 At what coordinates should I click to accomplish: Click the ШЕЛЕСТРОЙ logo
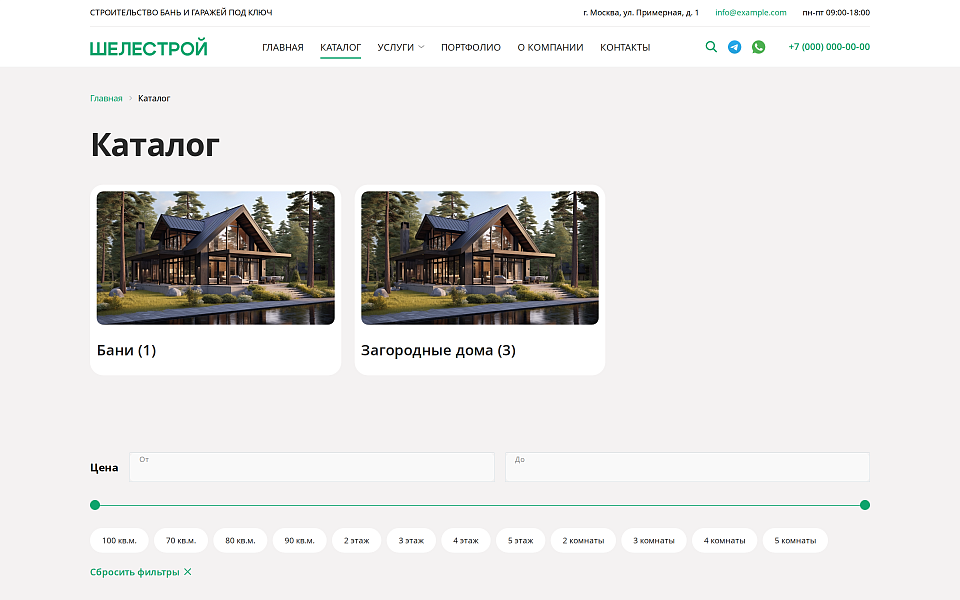(x=149, y=47)
